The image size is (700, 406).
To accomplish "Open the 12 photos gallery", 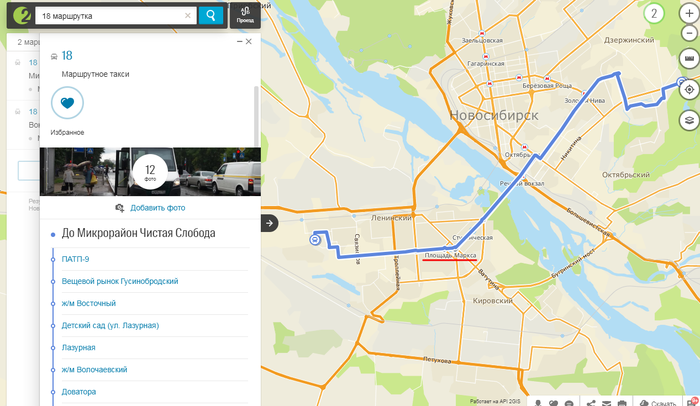I will point(150,171).
